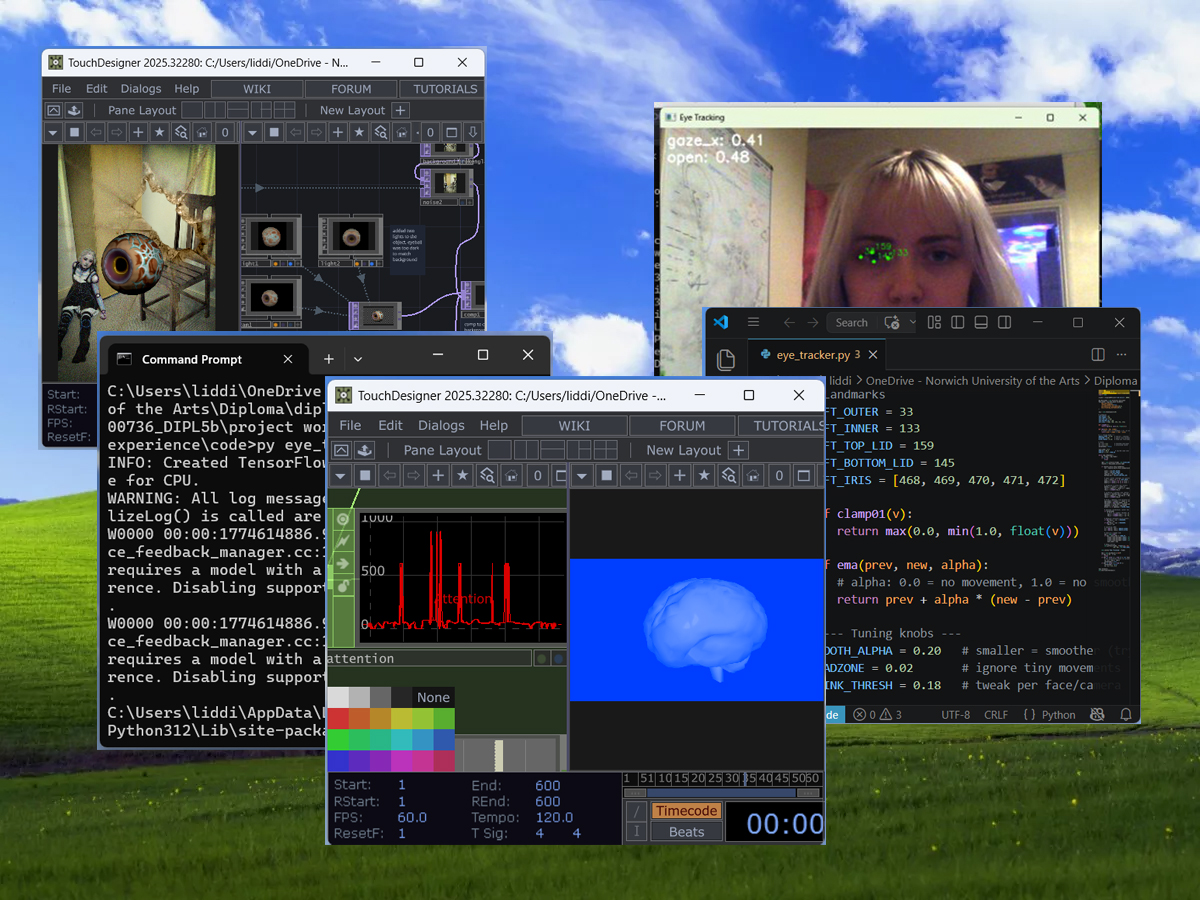This screenshot has width=1200, height=900.
Task: Toggle lightning-bolt flag on attention node
Action: [x=343, y=541]
